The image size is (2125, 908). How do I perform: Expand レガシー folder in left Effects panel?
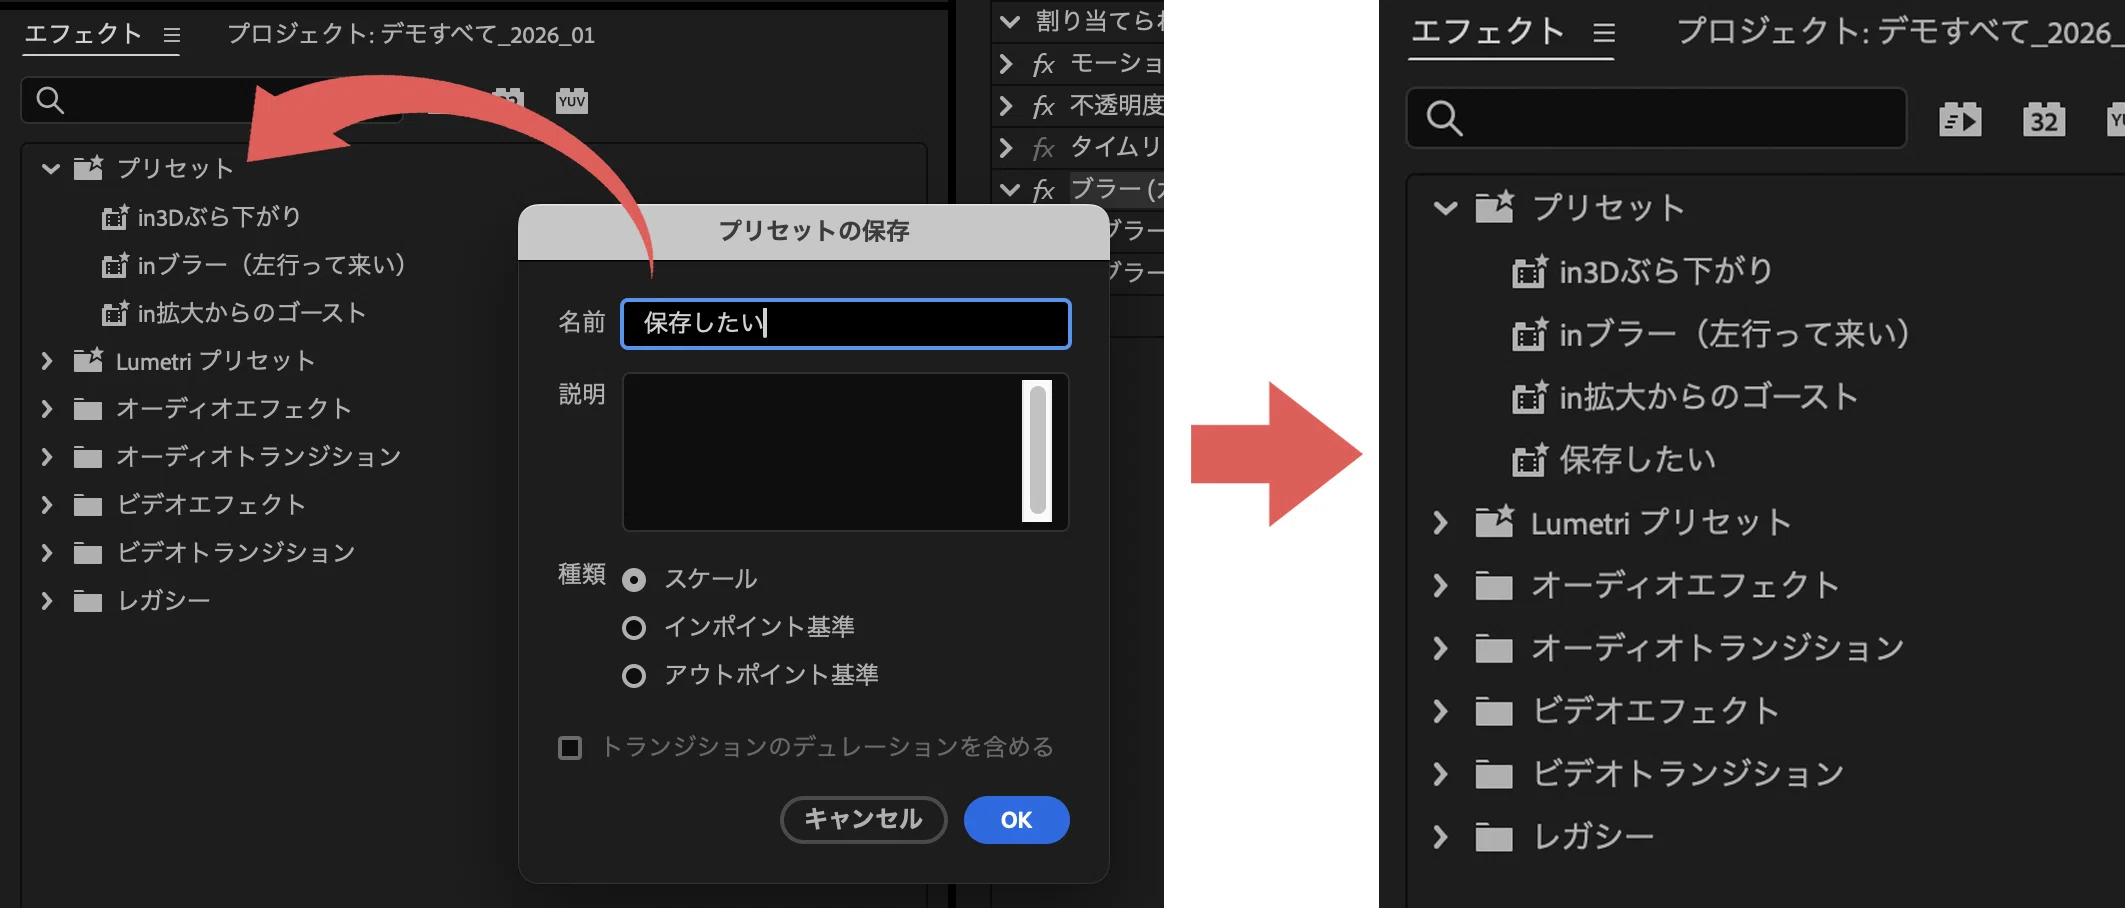(x=46, y=601)
